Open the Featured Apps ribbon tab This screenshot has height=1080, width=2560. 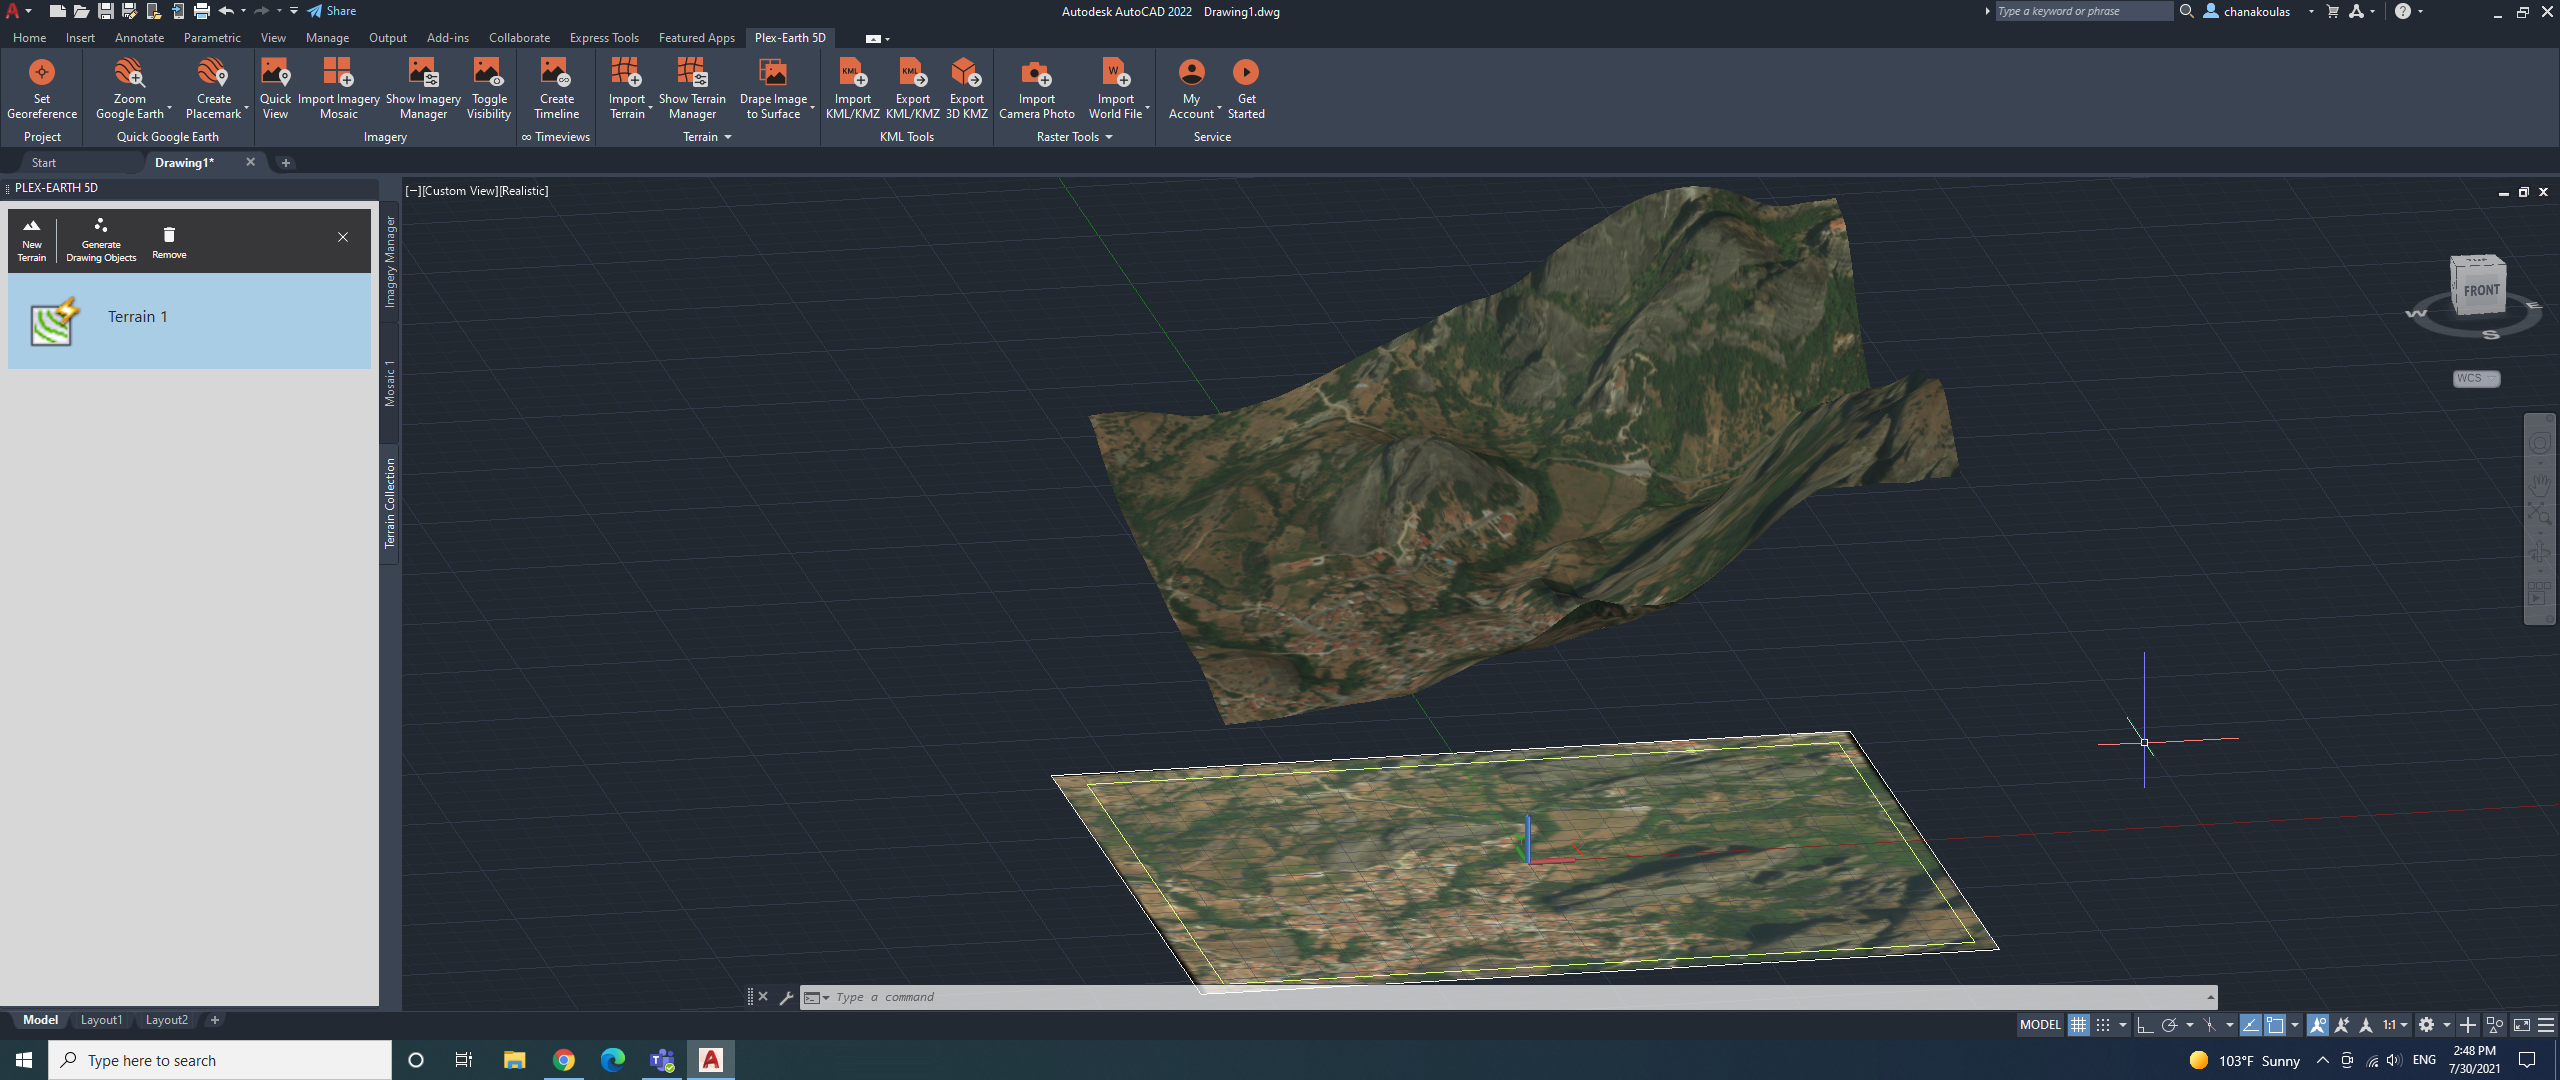(696, 38)
